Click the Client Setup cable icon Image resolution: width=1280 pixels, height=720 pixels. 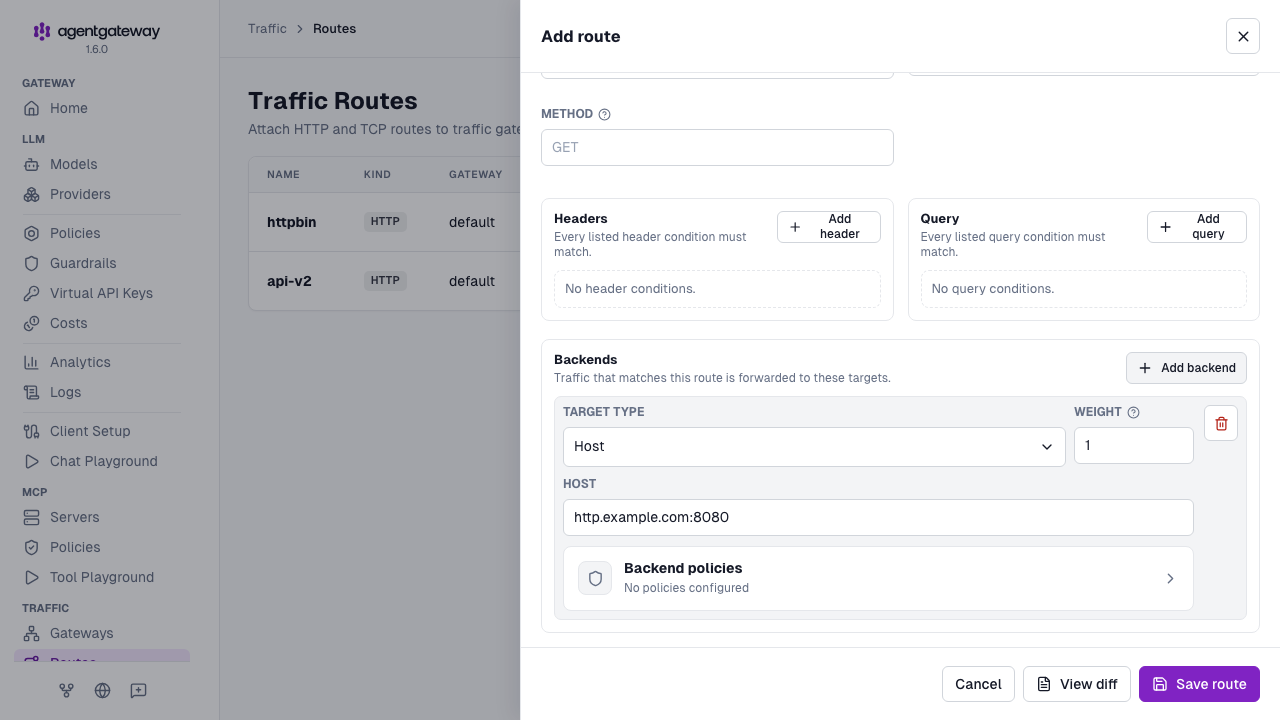point(32,431)
